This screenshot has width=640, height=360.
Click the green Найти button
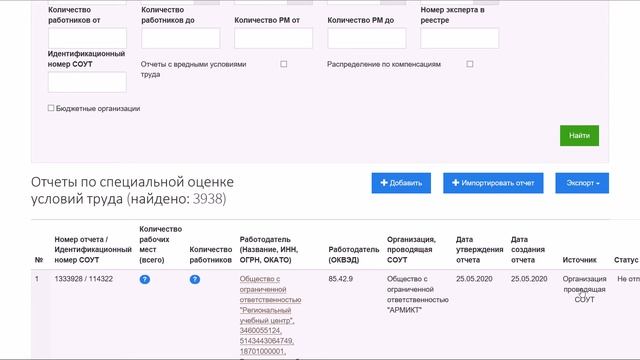579,136
